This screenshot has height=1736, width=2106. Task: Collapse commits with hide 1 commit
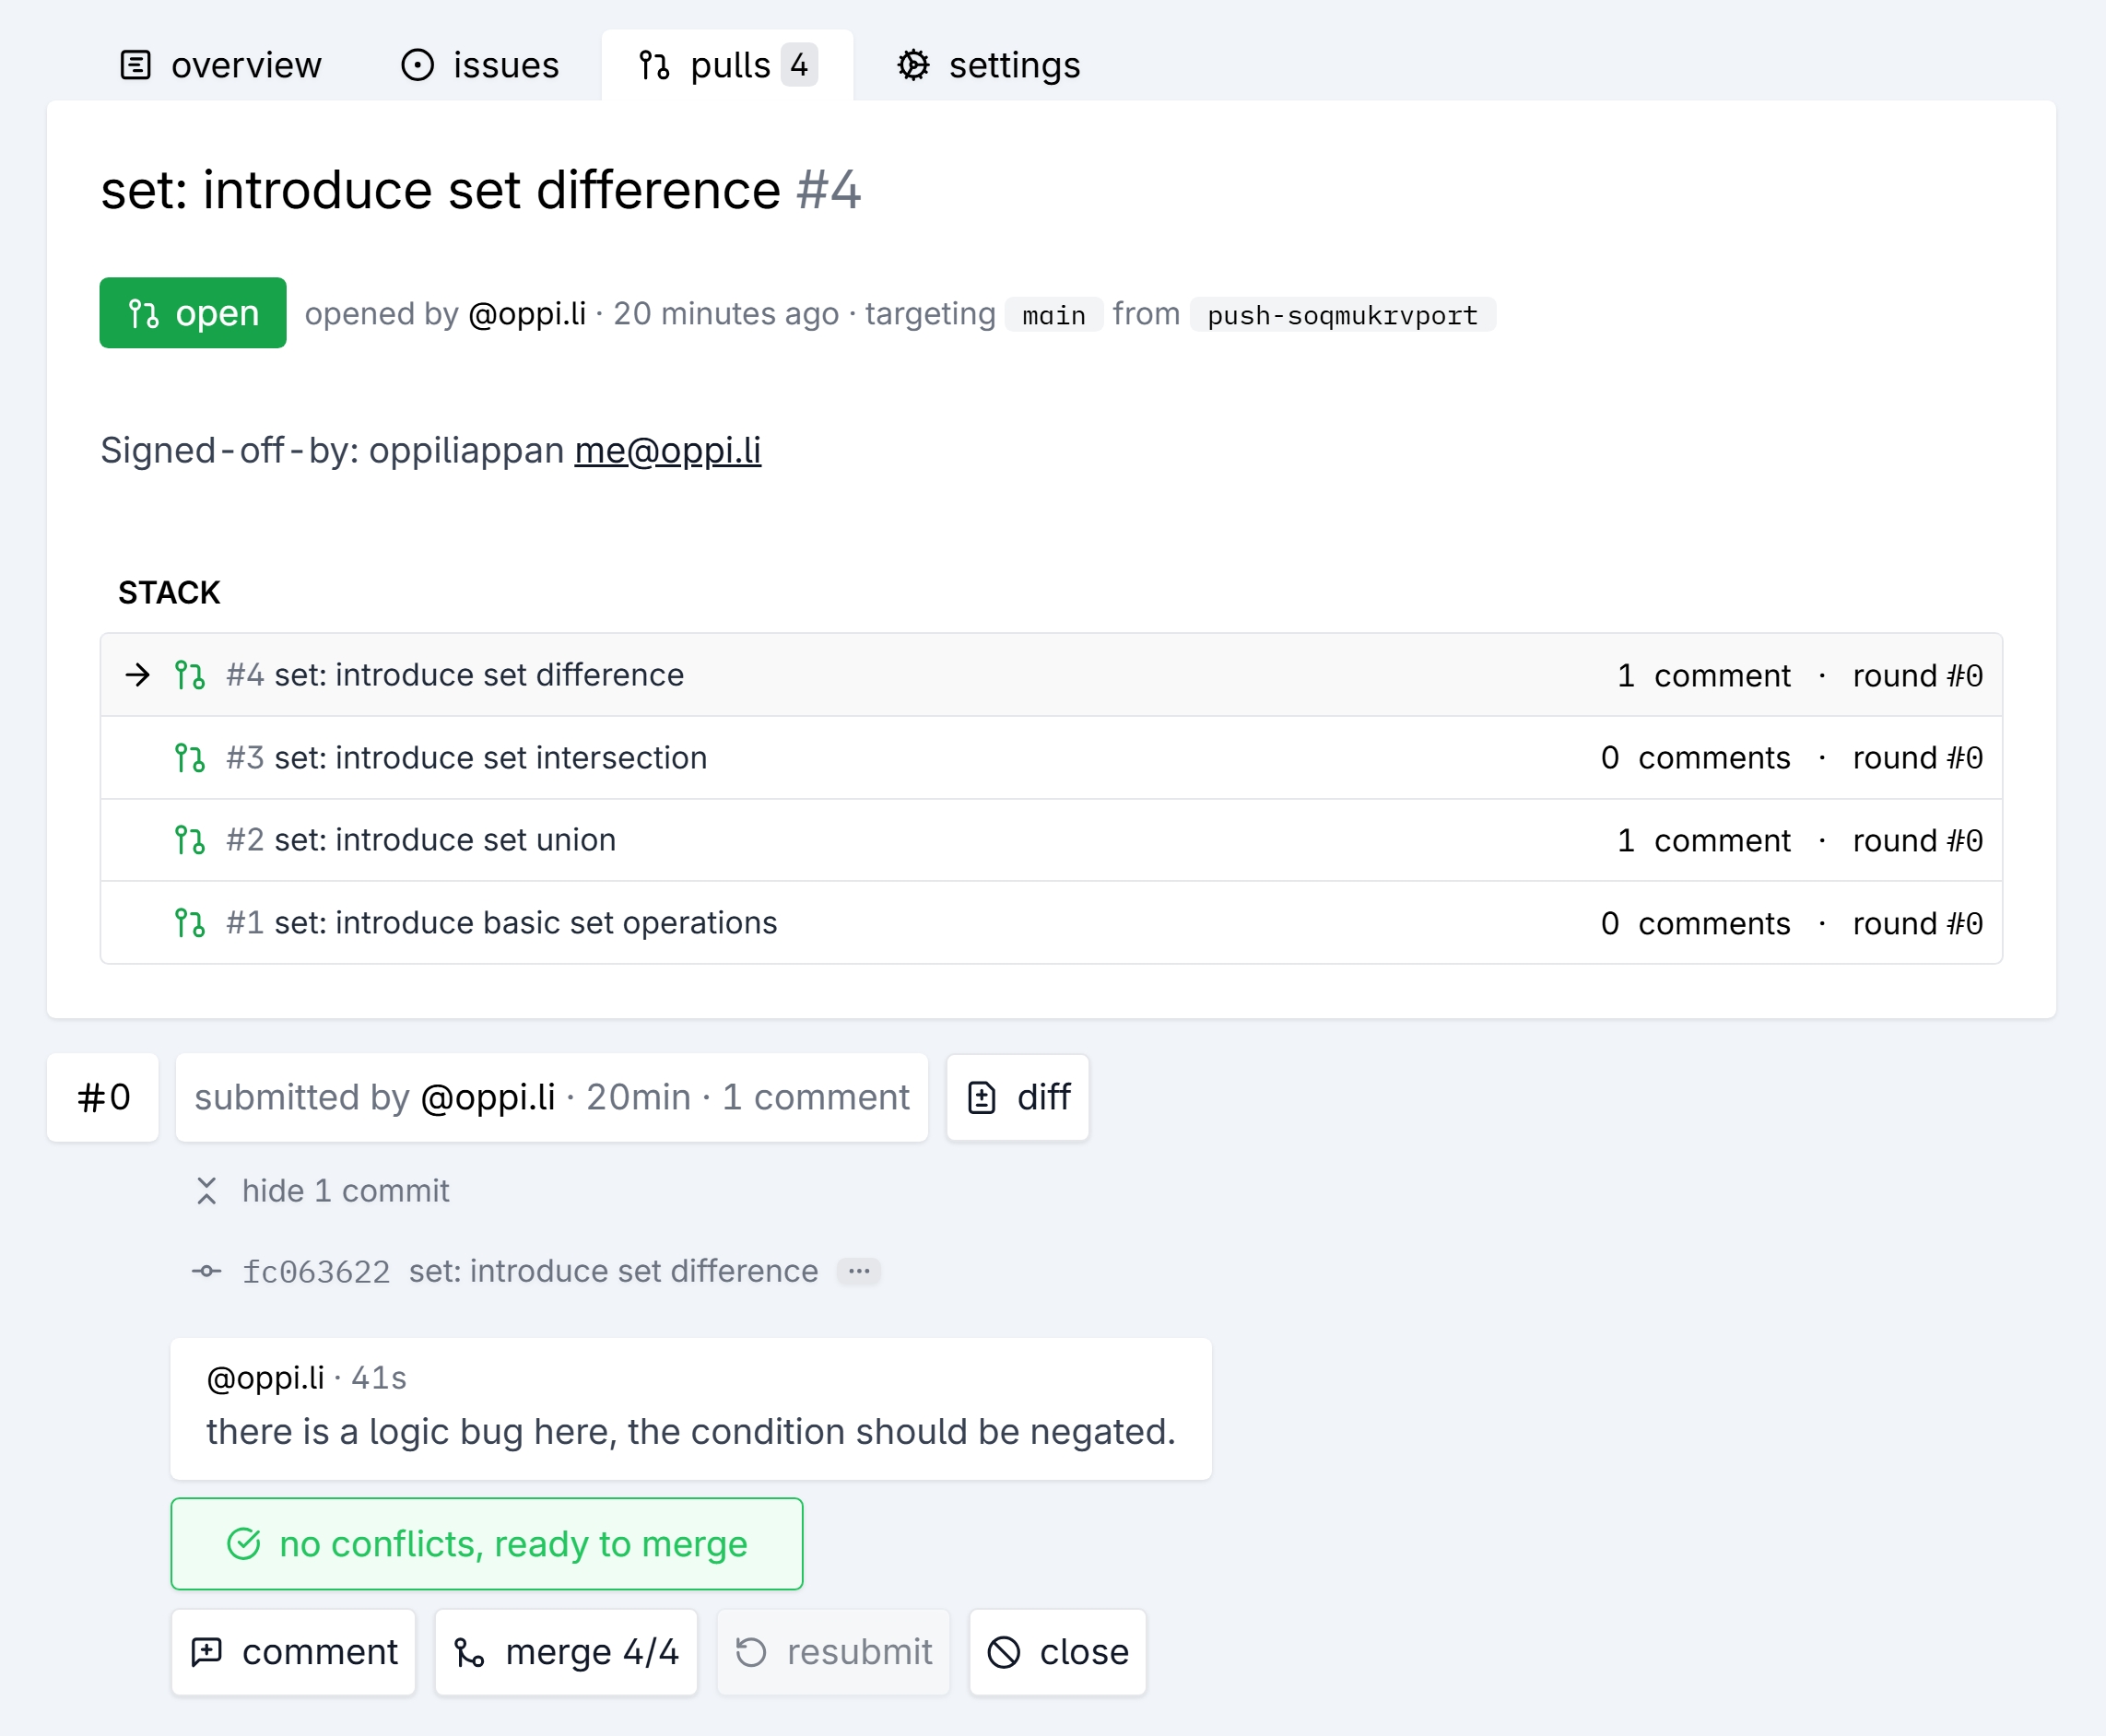pos(323,1191)
